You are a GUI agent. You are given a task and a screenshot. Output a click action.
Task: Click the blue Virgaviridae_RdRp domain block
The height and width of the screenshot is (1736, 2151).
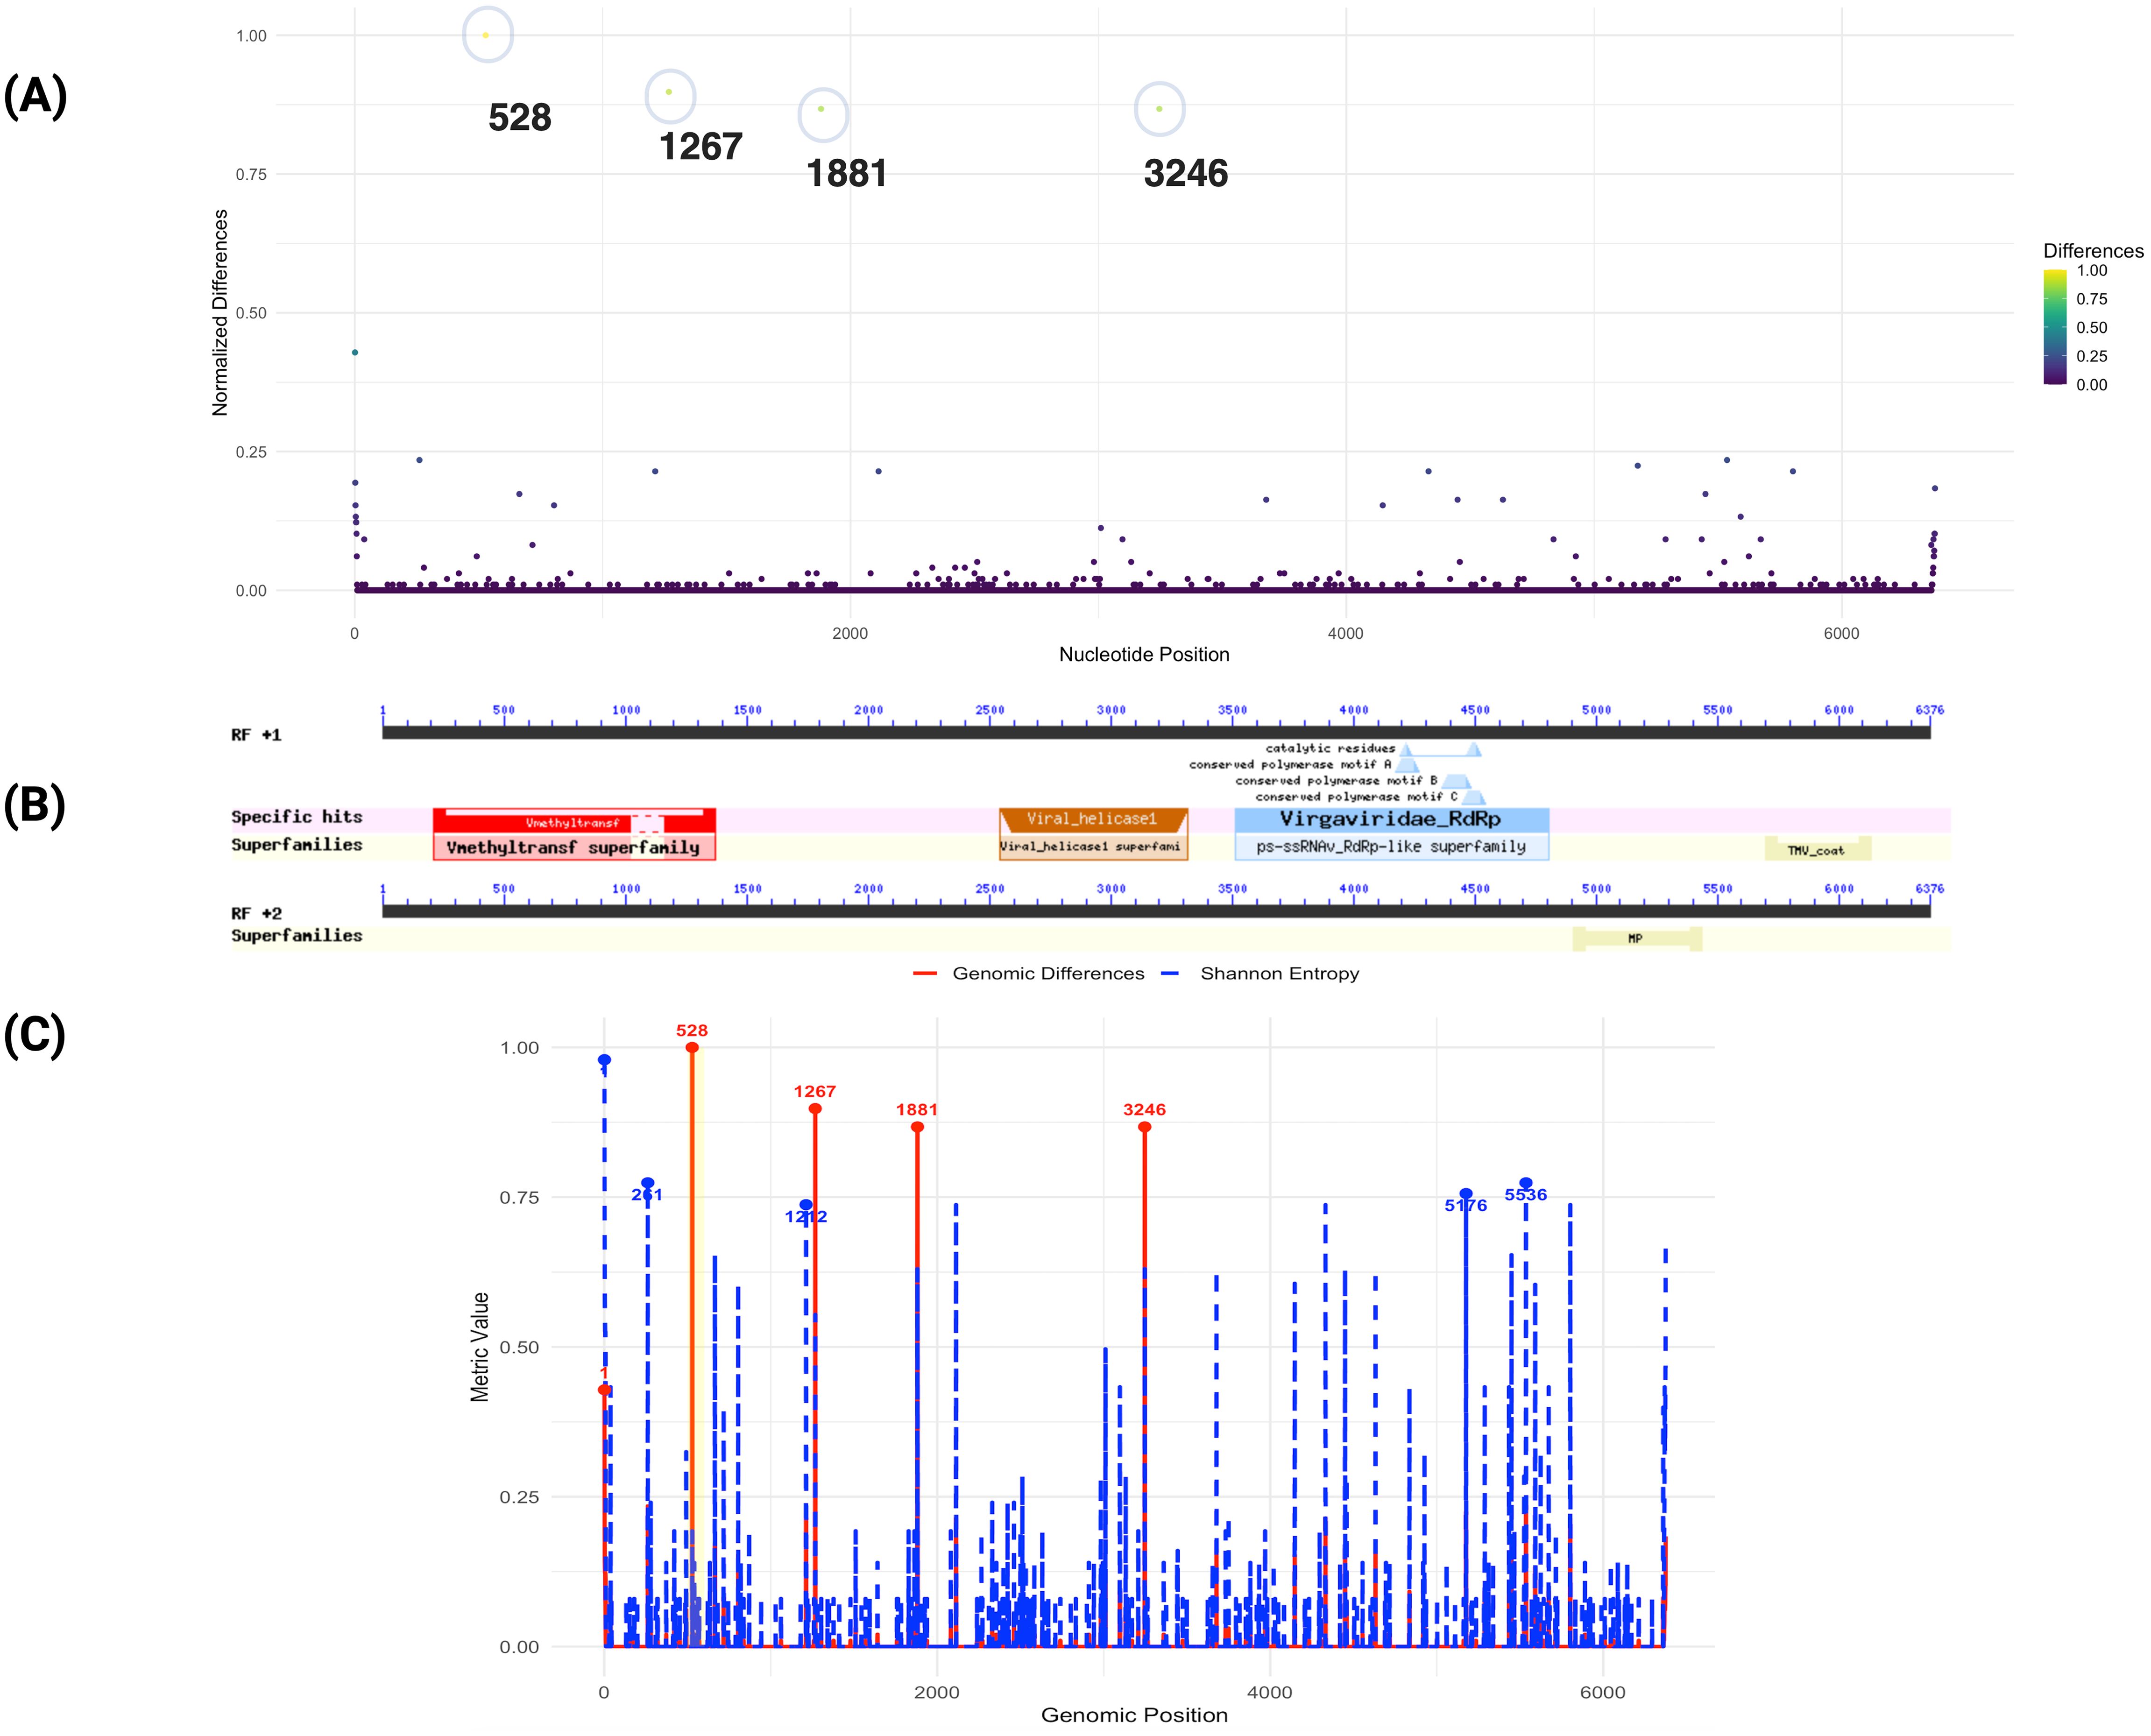coord(1391,820)
